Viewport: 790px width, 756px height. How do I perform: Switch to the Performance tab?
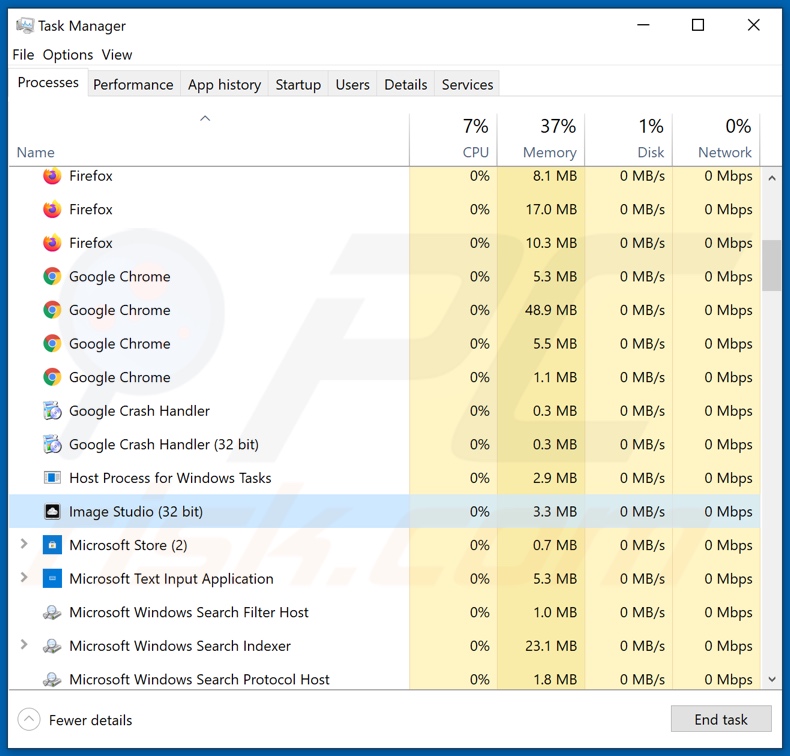133,85
